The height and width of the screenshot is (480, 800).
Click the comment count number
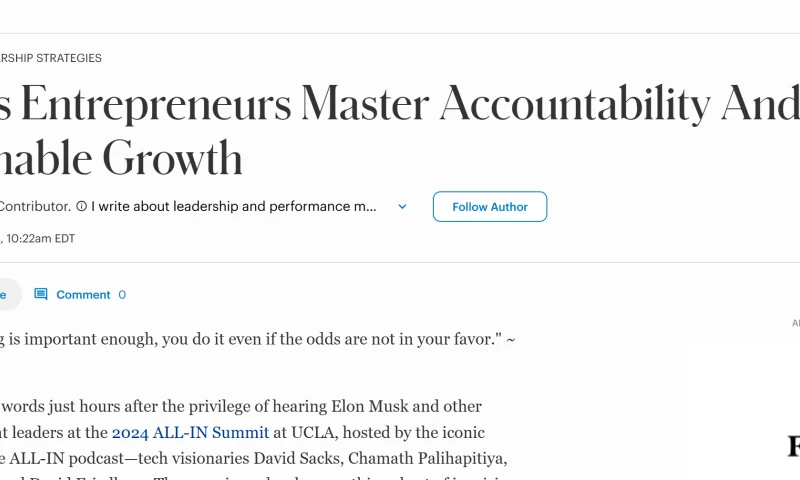(x=122, y=295)
